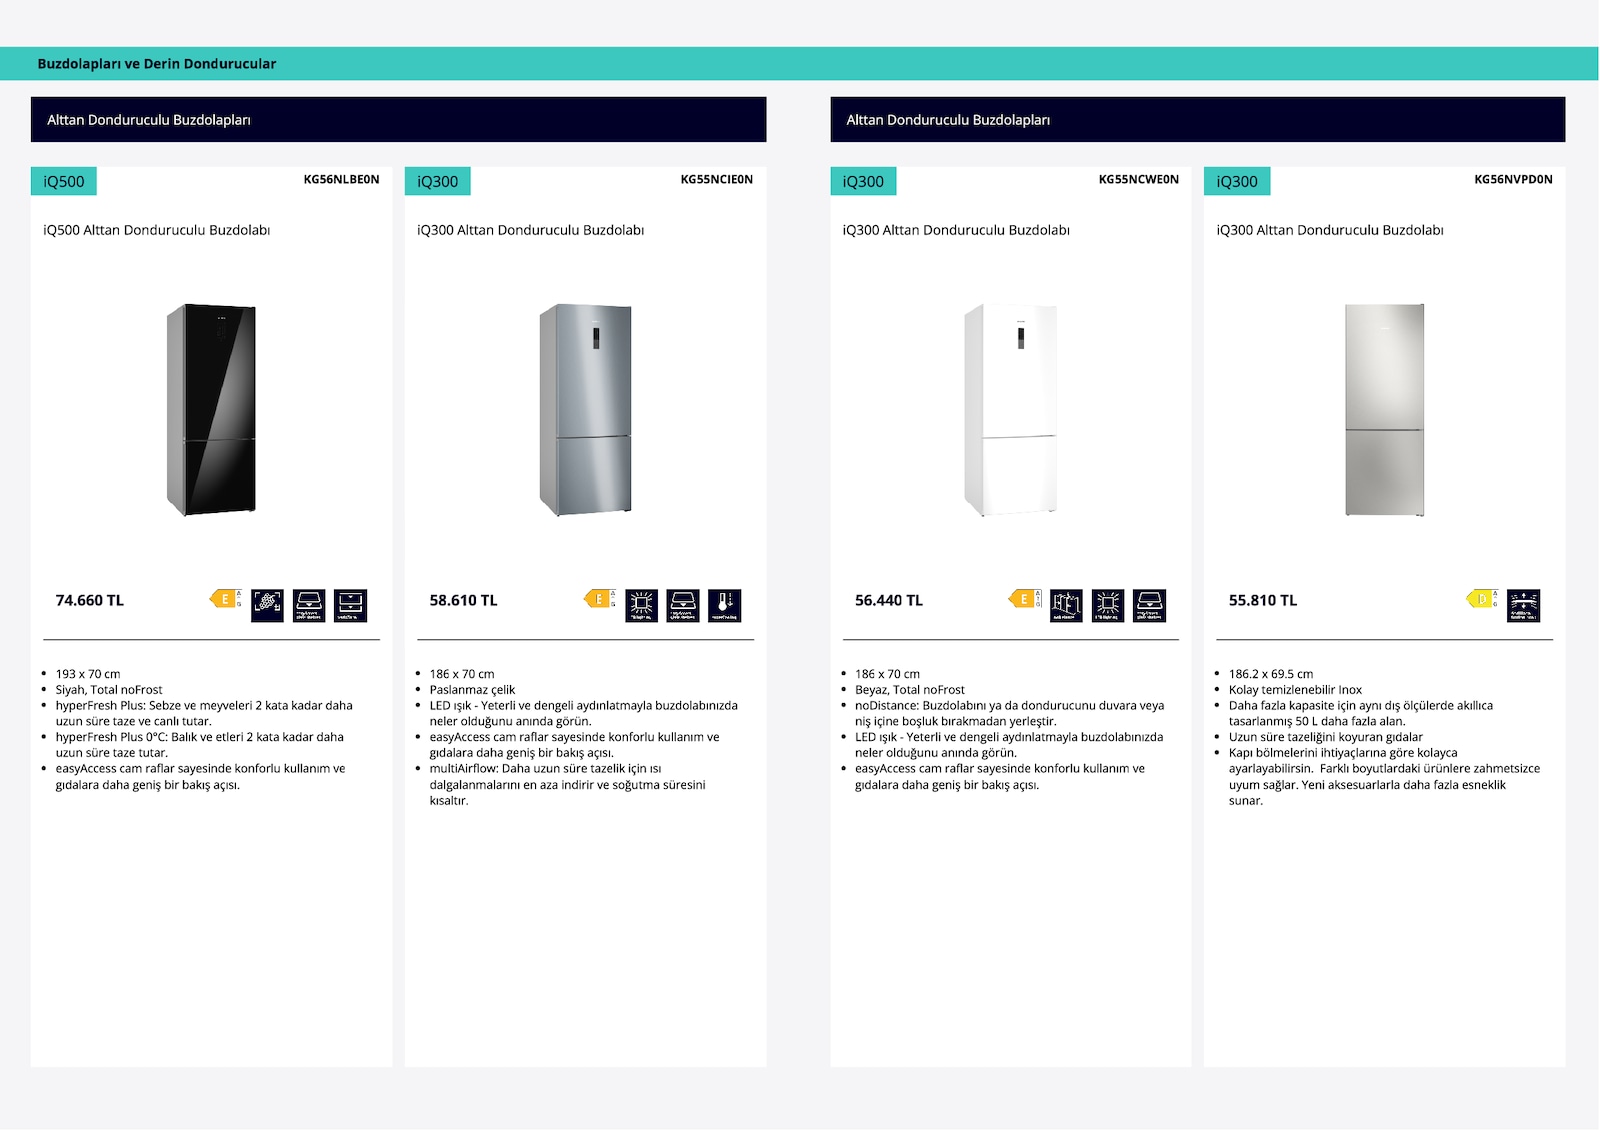Click the drawers icon on KG56NLBE0N
The image size is (1600, 1131).
coord(351,605)
